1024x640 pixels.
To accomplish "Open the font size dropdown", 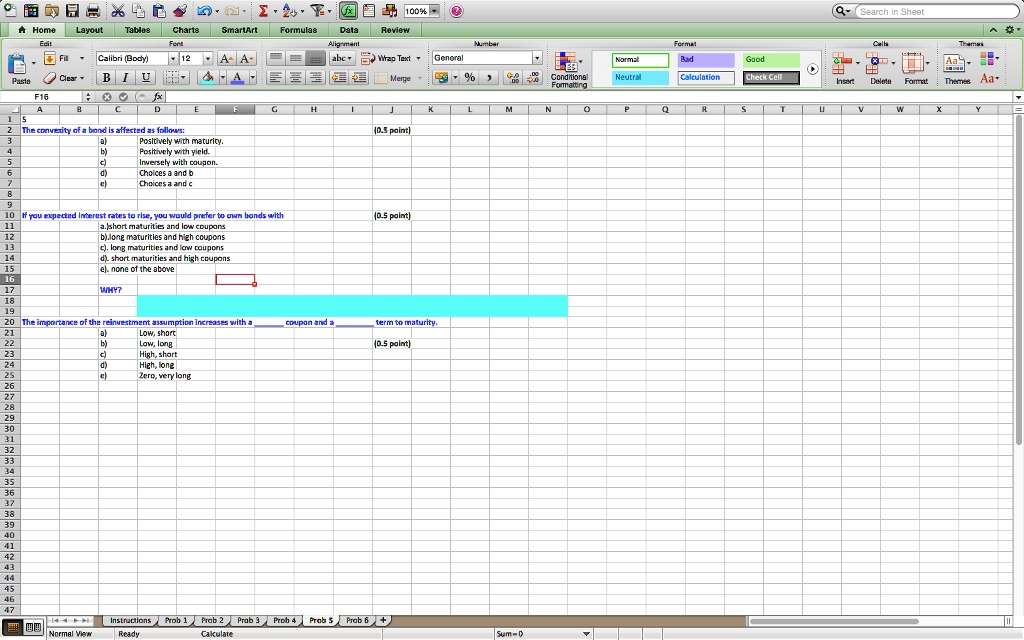I will 208,58.
